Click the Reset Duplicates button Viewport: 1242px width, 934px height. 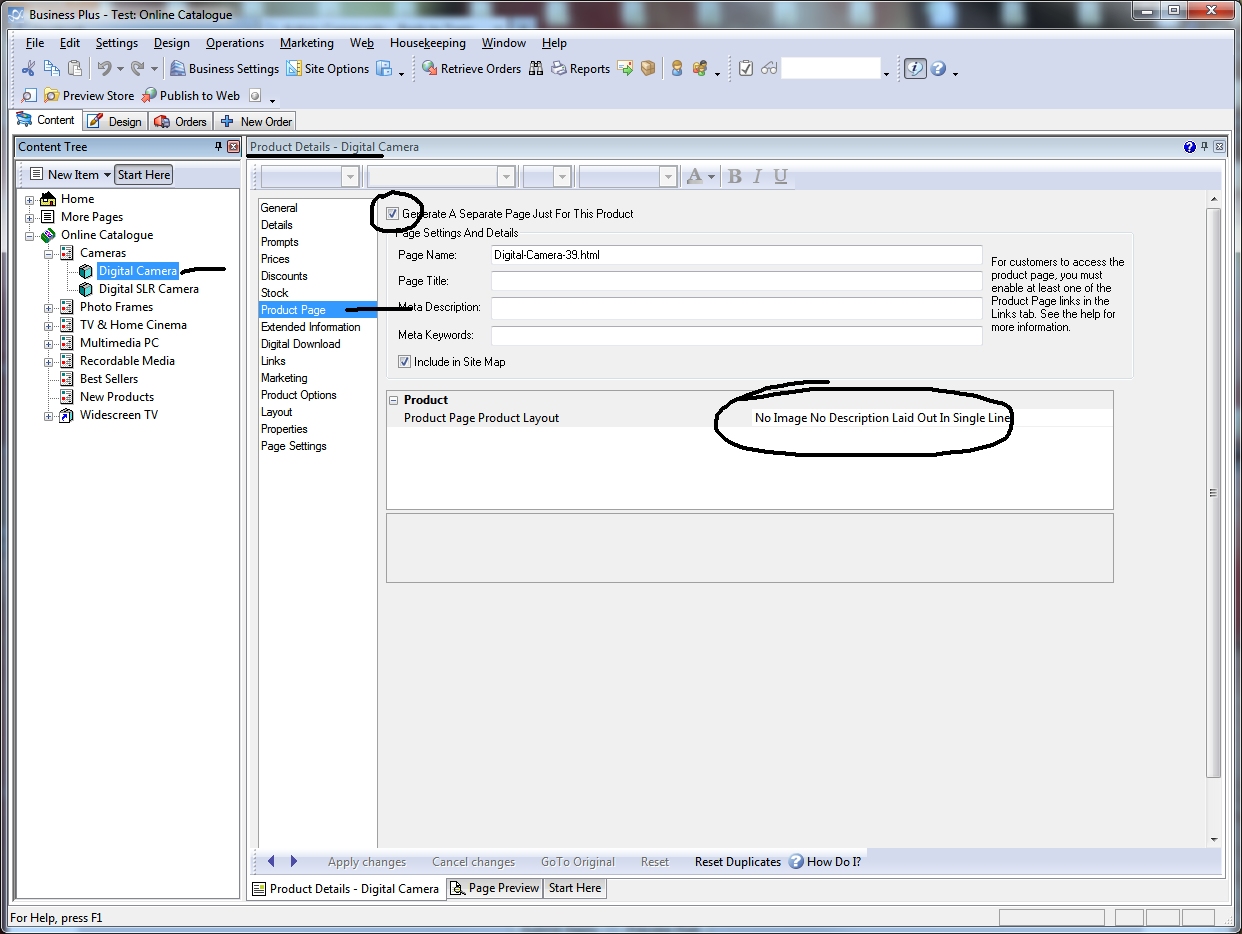737,862
